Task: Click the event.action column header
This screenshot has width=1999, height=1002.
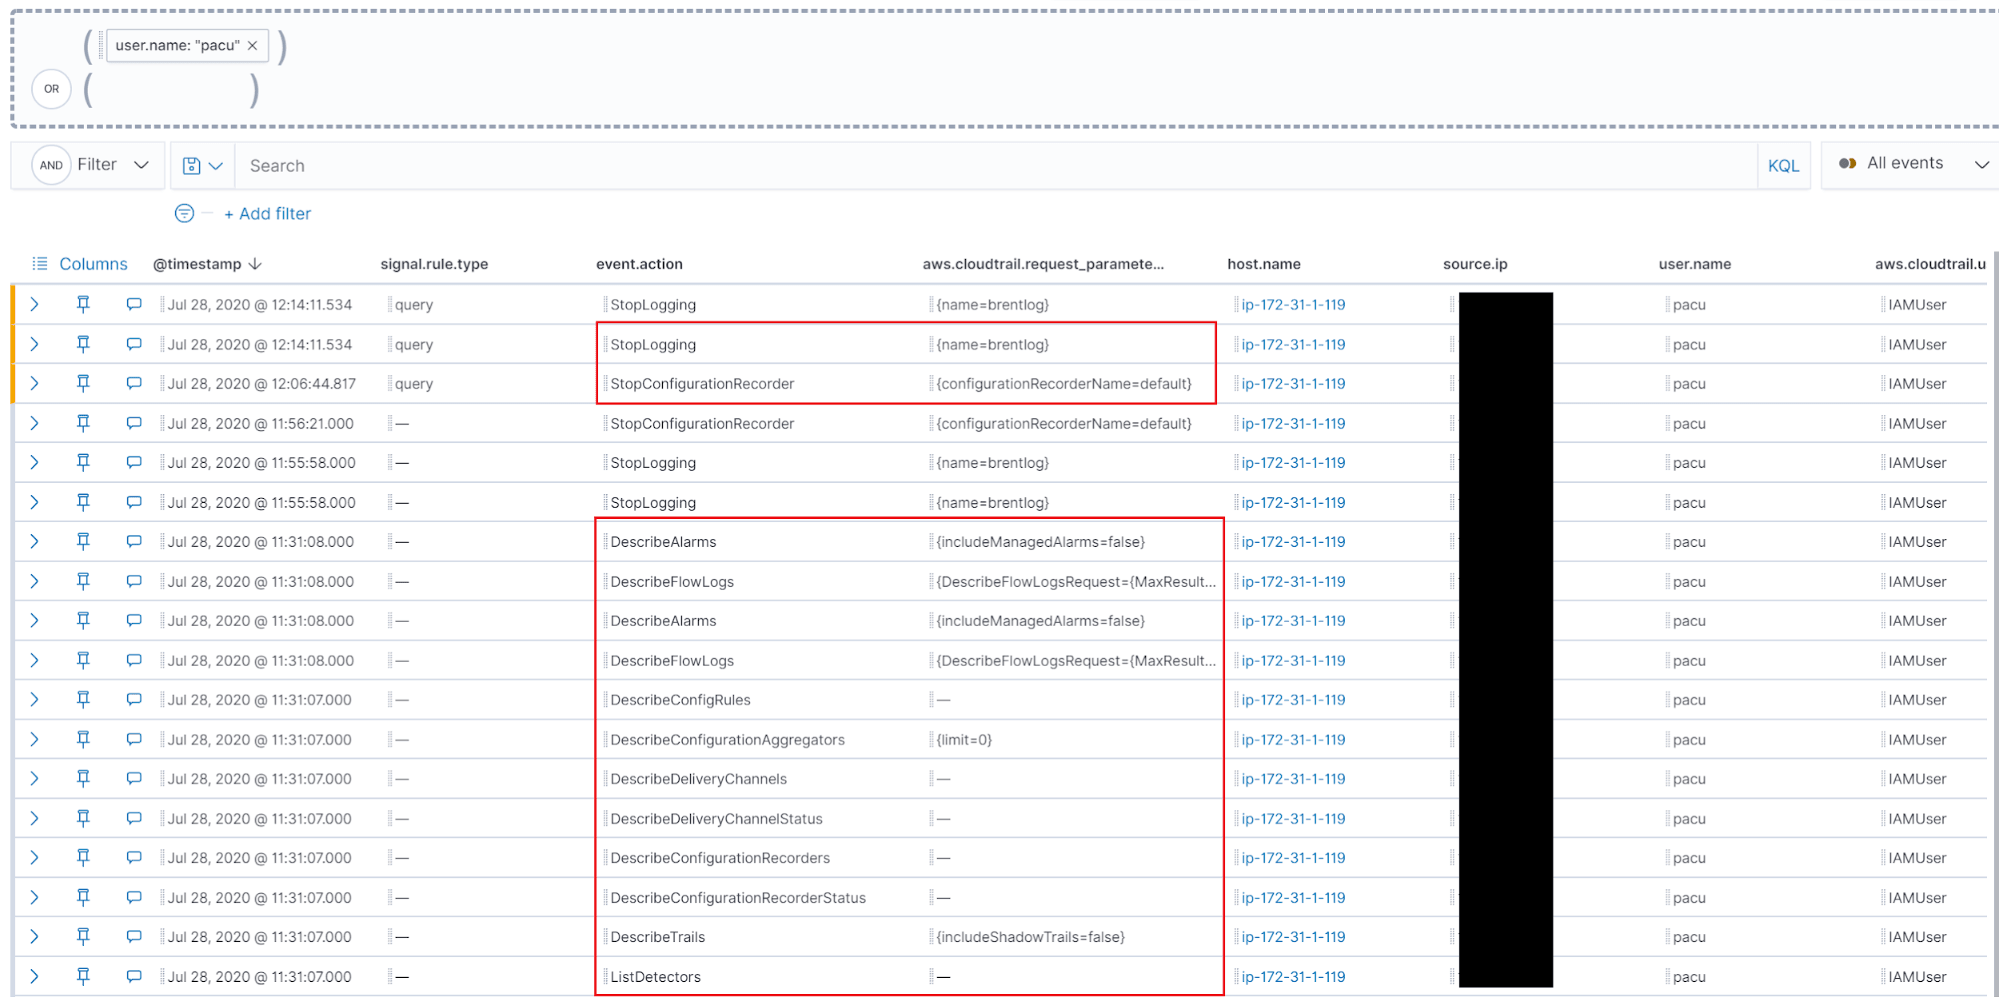Action: [x=639, y=264]
